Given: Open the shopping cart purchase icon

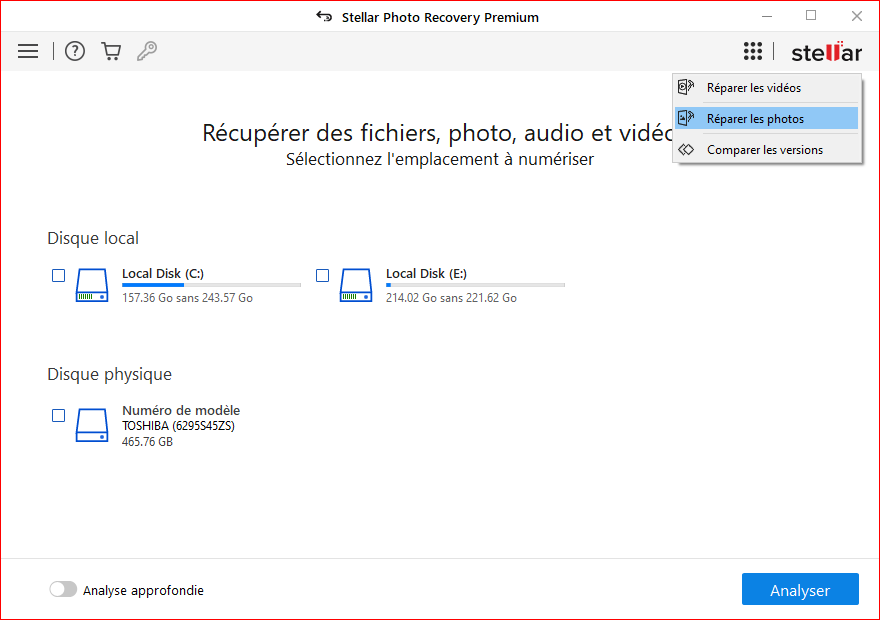Looking at the screenshot, I should click(111, 51).
